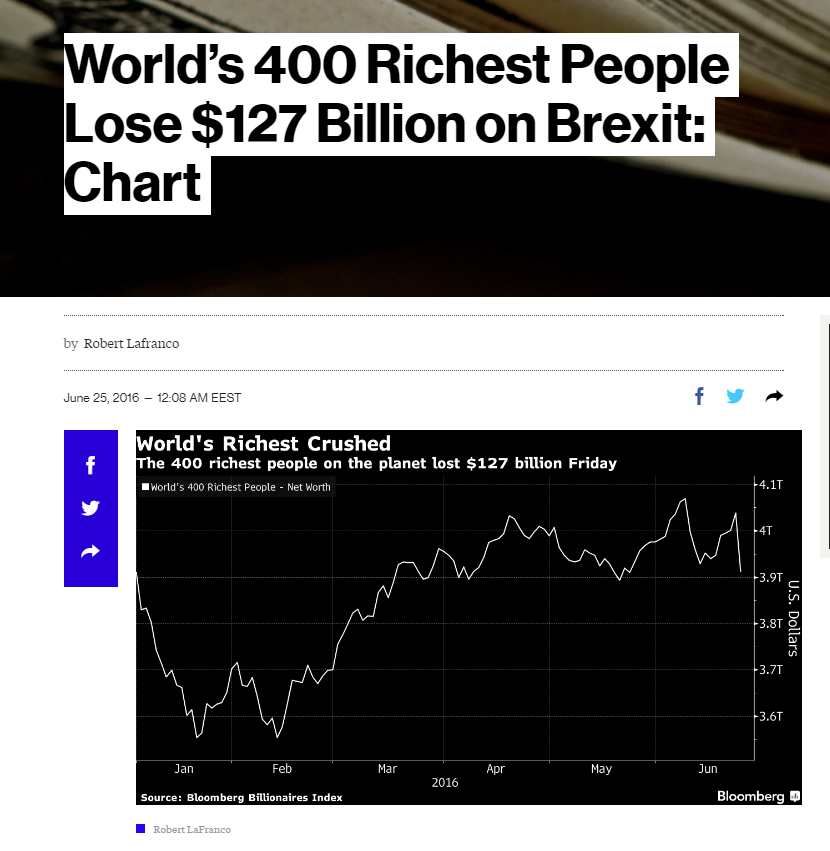Click the Bloomberg wordmark in the chart
Image resolution: width=830 pixels, height=851 pixels.
click(751, 796)
